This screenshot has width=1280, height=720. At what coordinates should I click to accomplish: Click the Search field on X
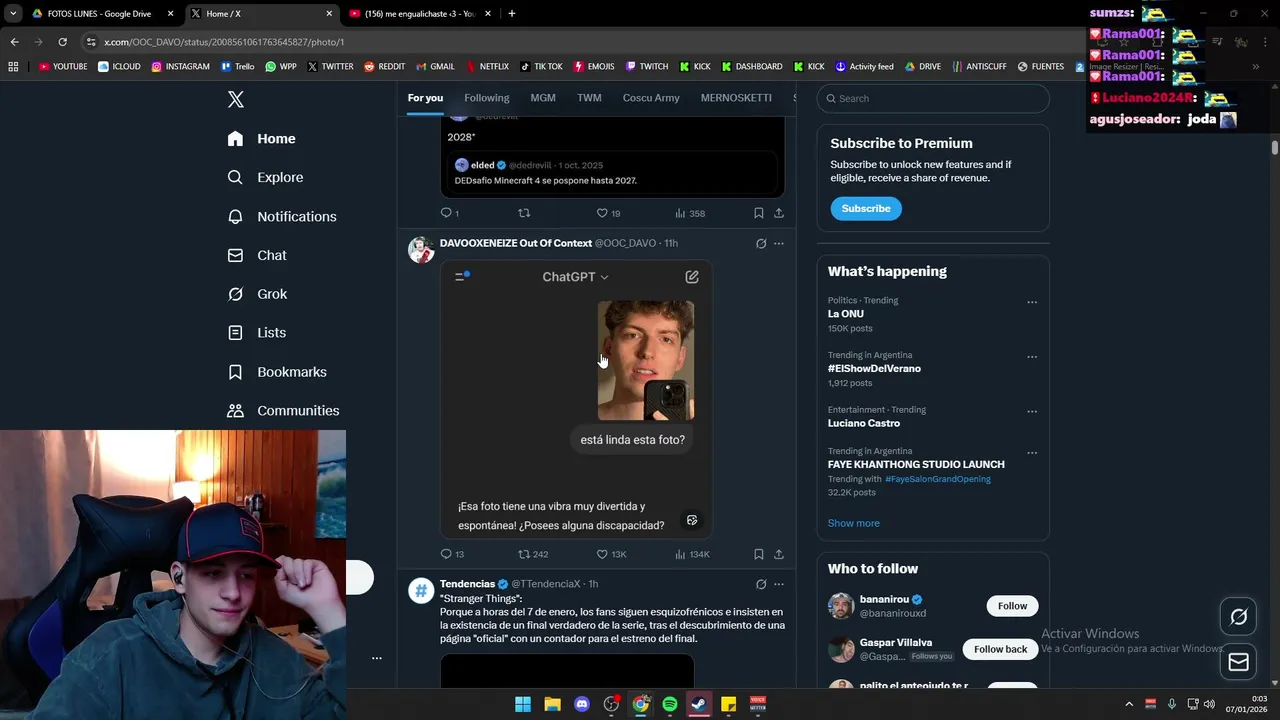click(933, 98)
